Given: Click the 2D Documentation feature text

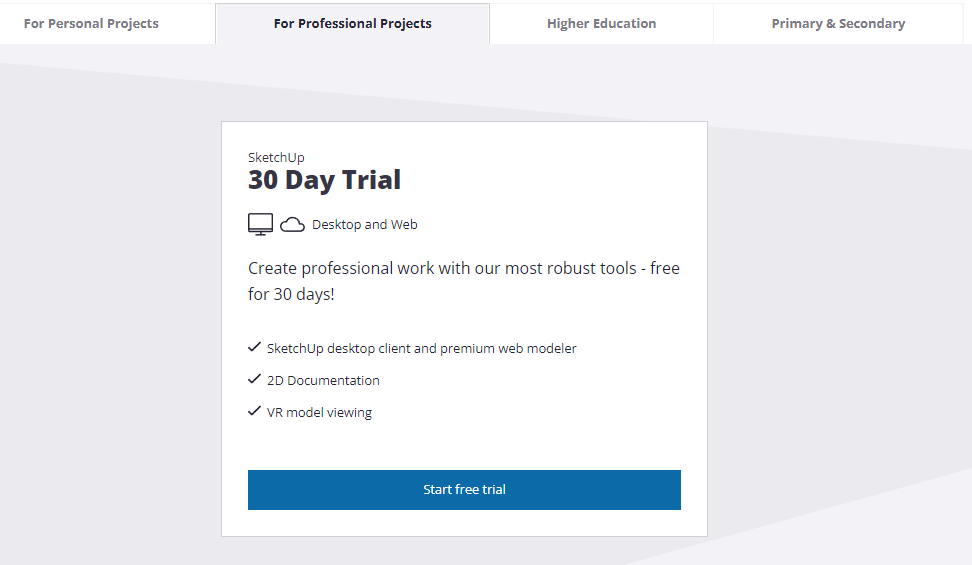Looking at the screenshot, I should (x=323, y=381).
